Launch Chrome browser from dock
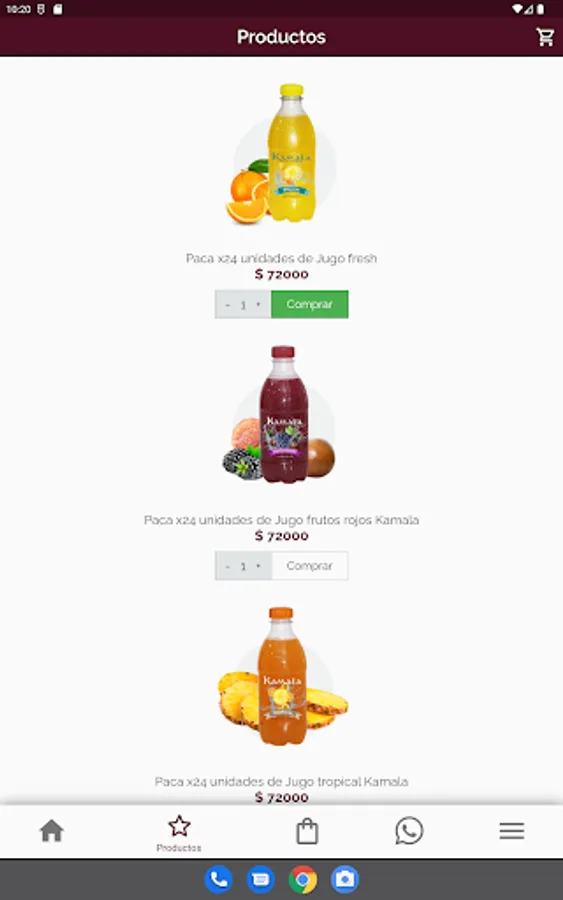The width and height of the screenshot is (563, 900). pyautogui.click(x=303, y=879)
